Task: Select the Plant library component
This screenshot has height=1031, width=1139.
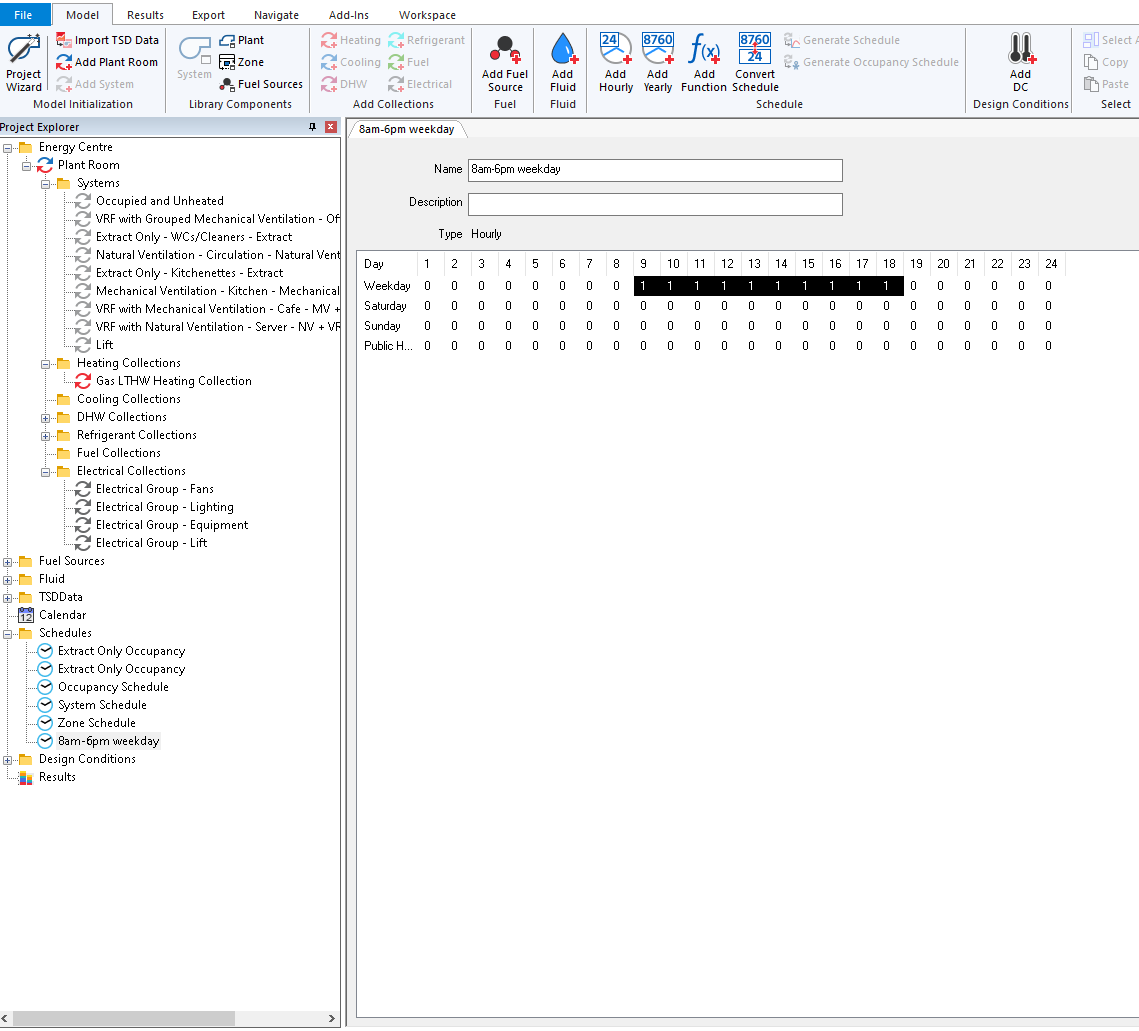Action: 241,40
